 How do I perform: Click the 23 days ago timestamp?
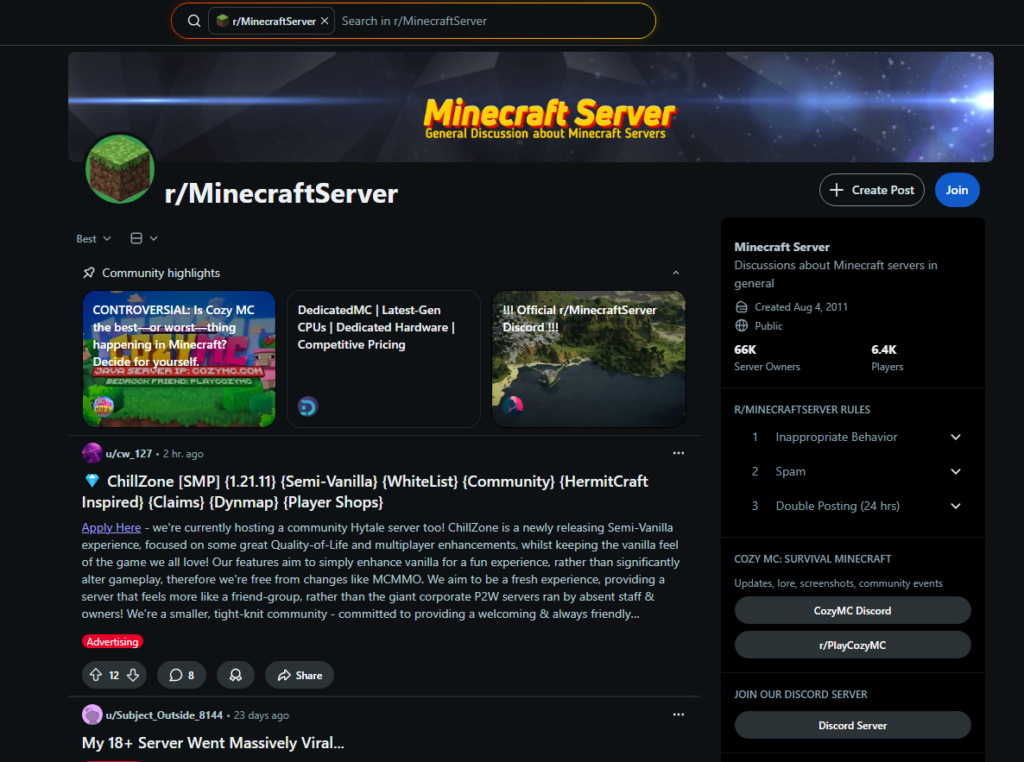[x=261, y=715]
